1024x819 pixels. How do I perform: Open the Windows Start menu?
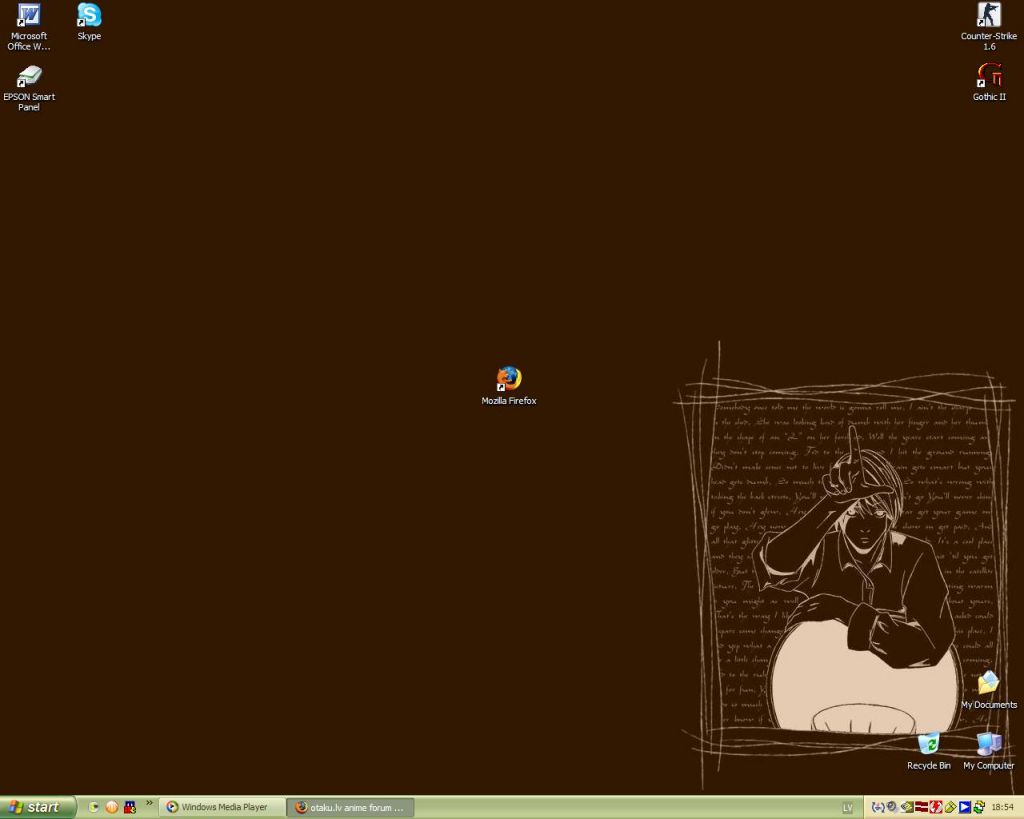pyautogui.click(x=38, y=807)
